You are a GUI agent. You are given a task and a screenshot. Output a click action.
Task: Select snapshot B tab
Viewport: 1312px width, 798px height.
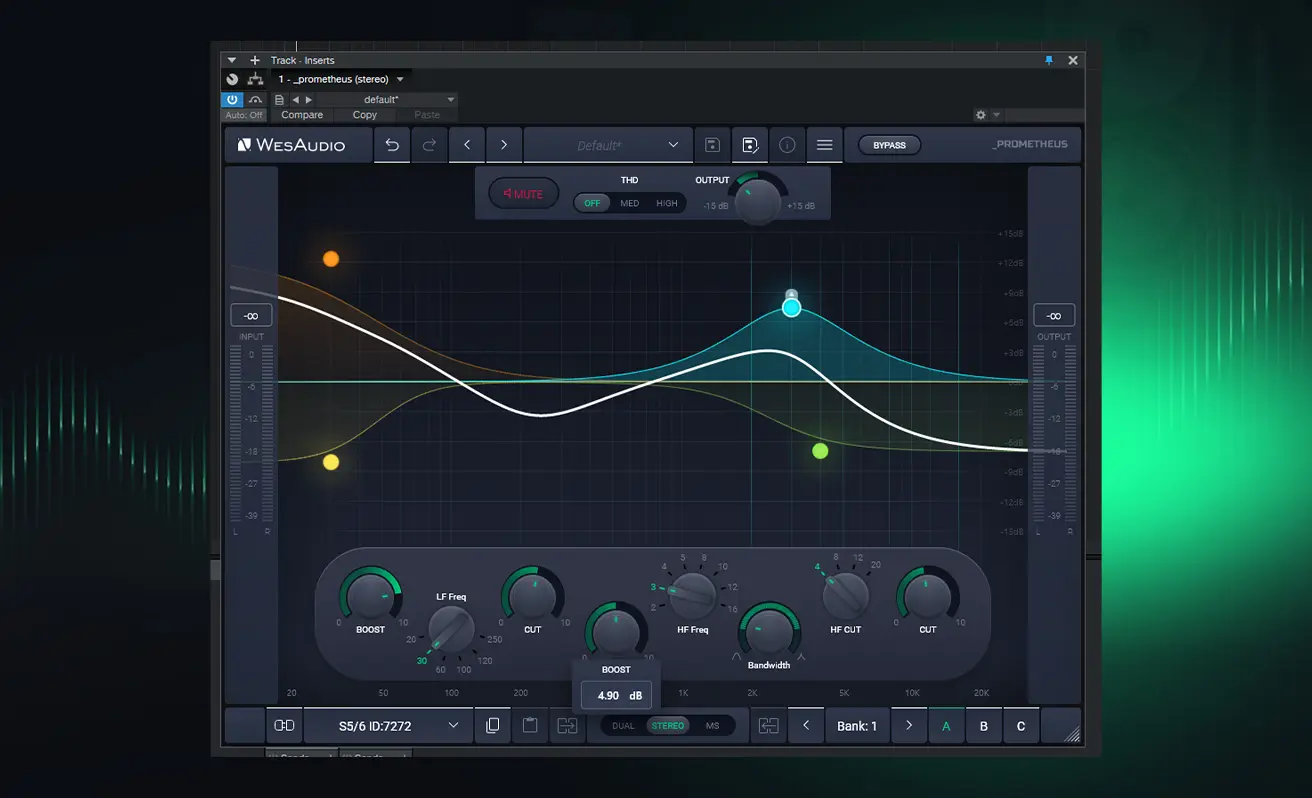click(984, 726)
